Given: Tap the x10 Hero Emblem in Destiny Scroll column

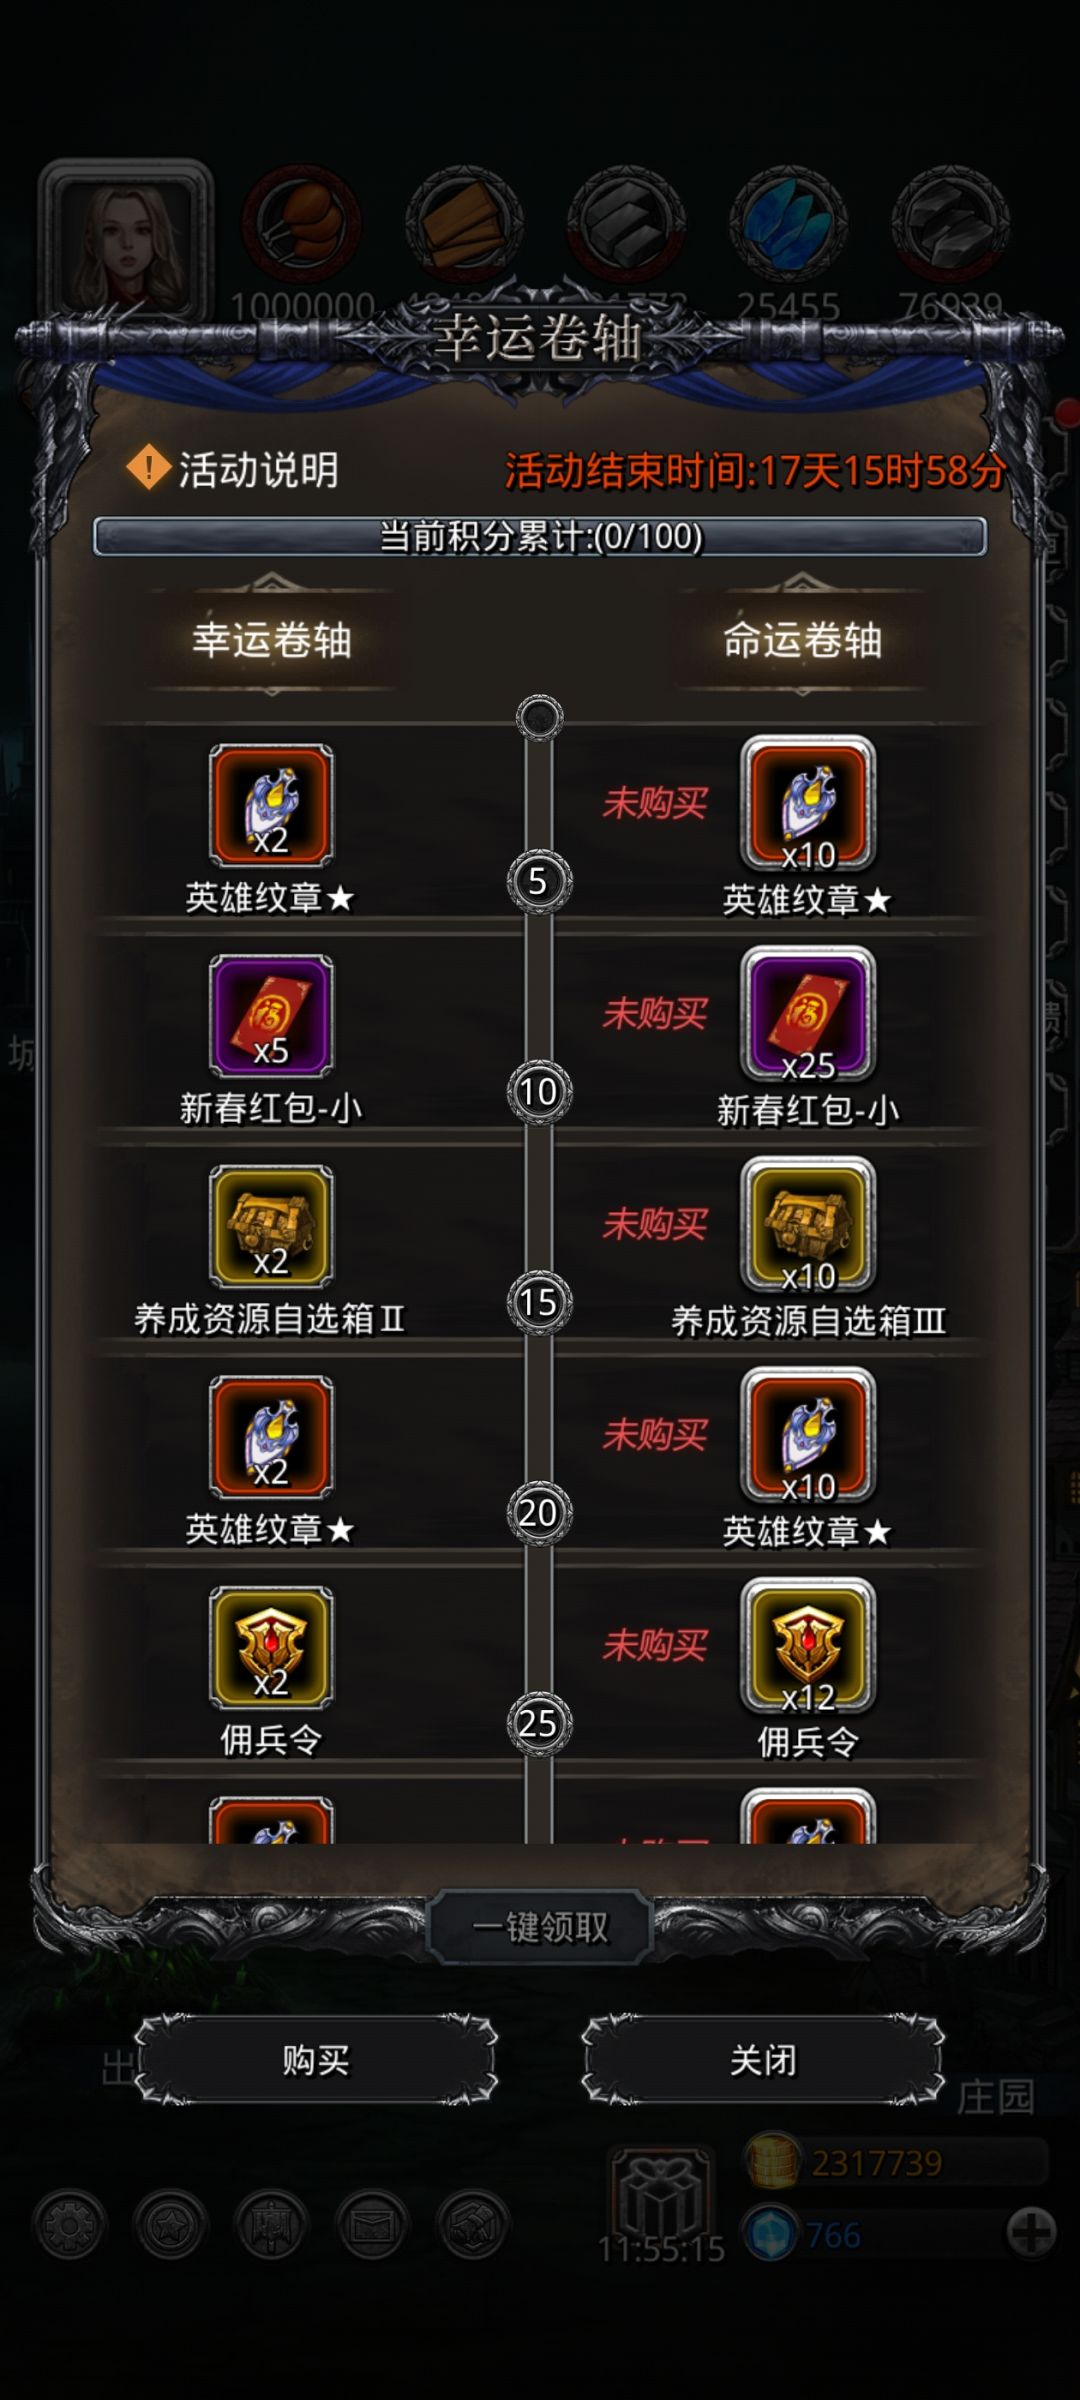Looking at the screenshot, I should 808,805.
